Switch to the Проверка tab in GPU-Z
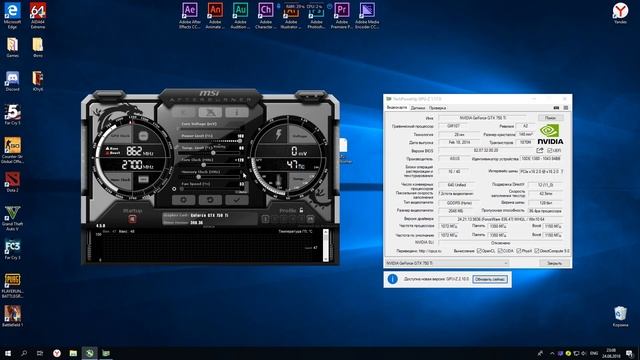 [437, 108]
